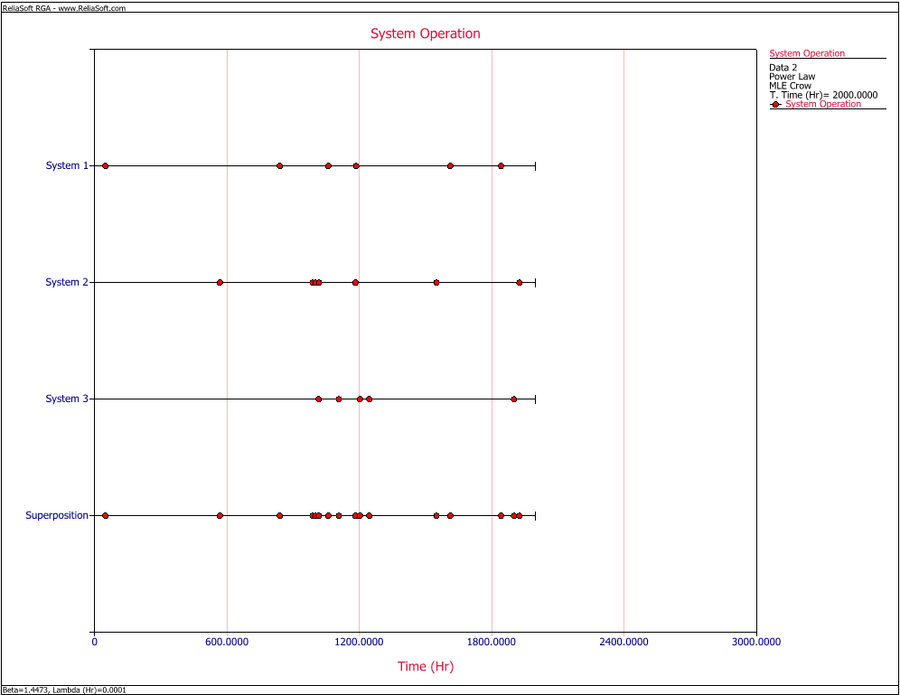Click the 2400.0000 x-axis label
Viewport: 900px width, 695px height.
point(624,642)
